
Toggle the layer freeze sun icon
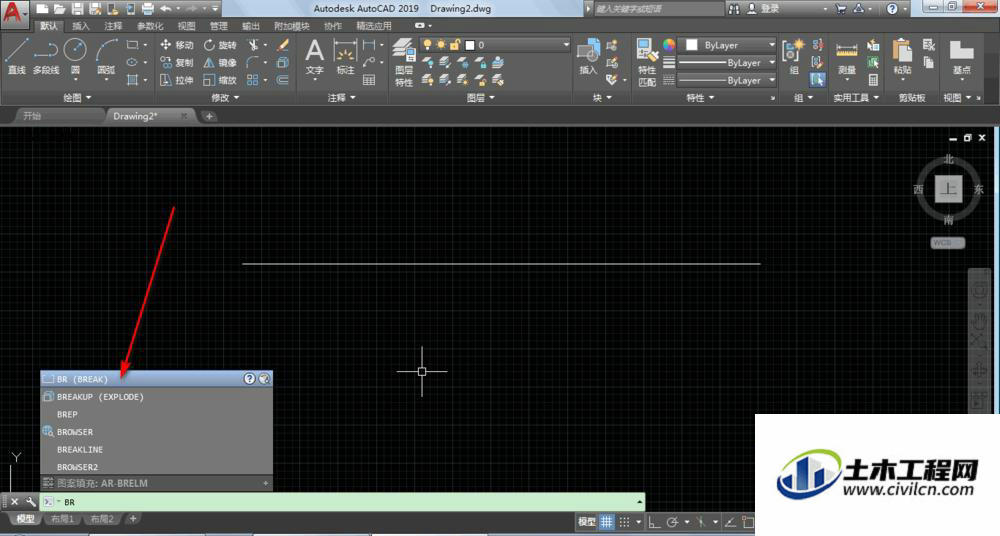441,45
